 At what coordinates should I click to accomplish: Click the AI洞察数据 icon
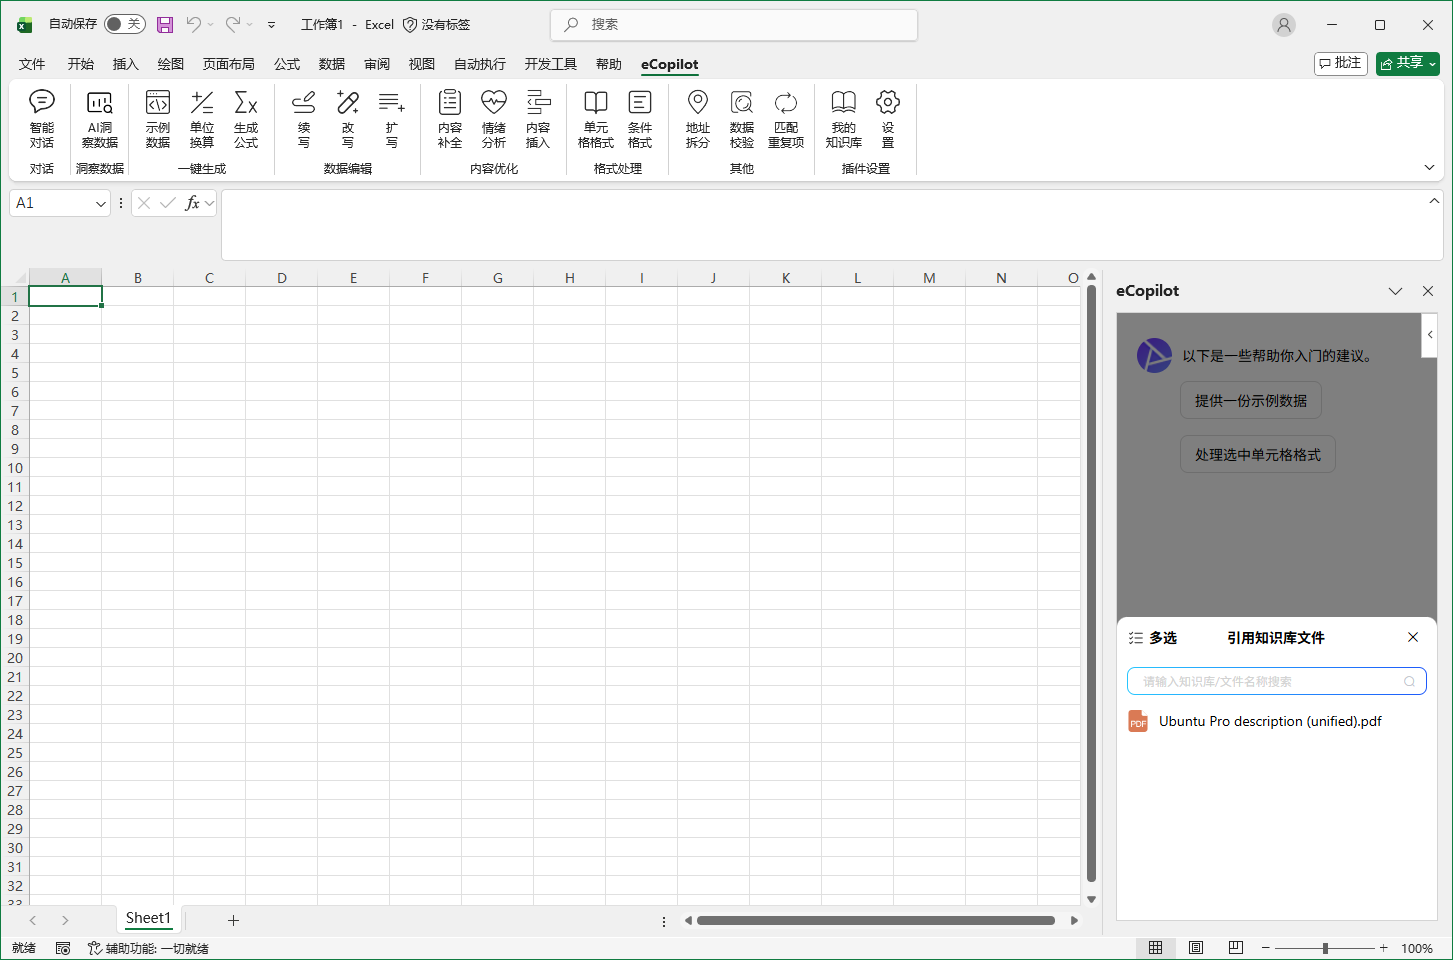tap(99, 118)
